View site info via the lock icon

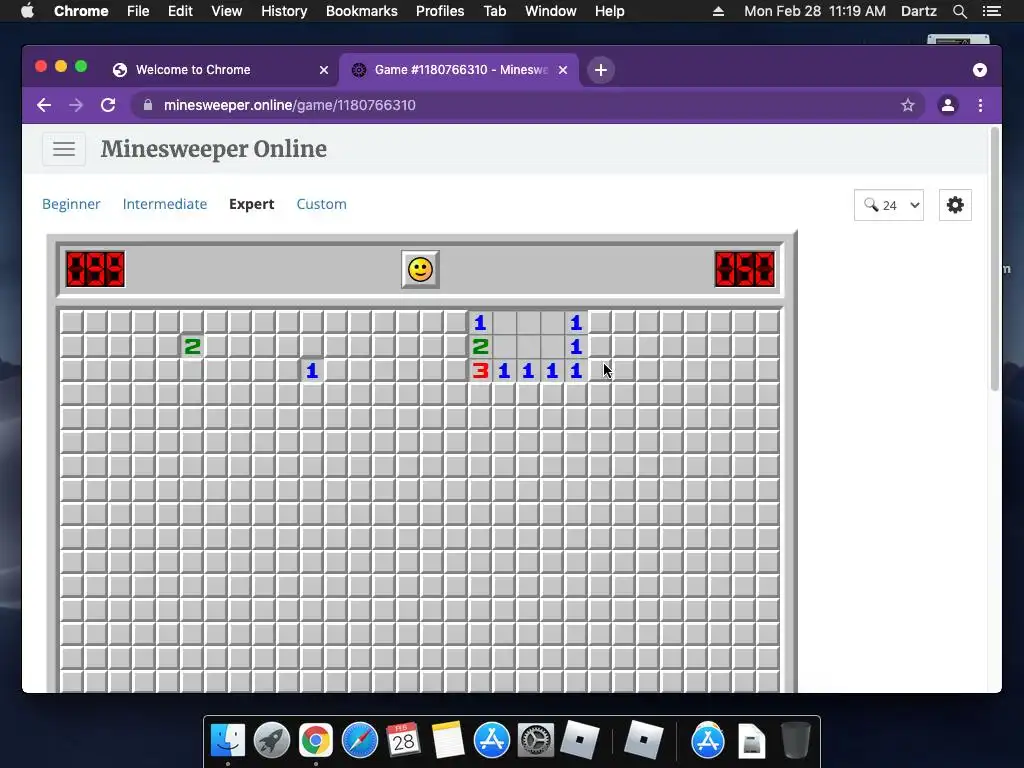(x=148, y=105)
